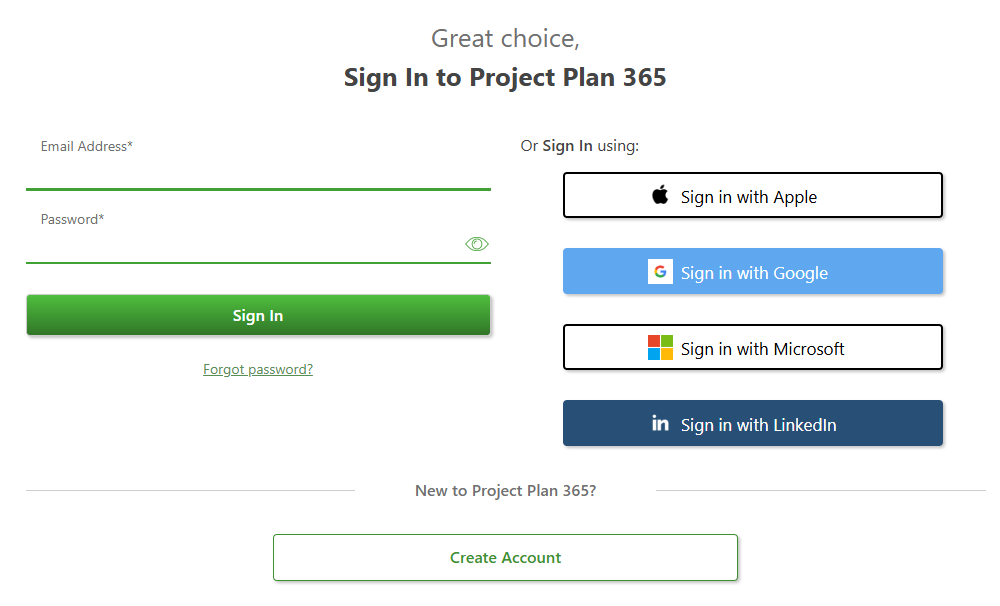This screenshot has width=1000, height=606.
Task: Click the Microsoft four-square logo icon
Action: coord(660,348)
